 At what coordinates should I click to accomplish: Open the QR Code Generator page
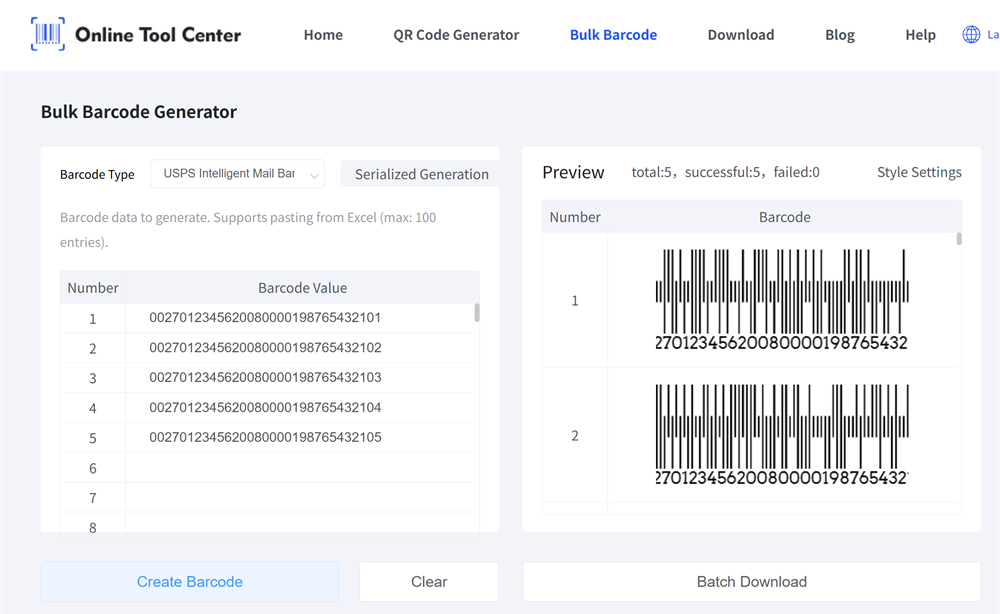[x=456, y=34]
